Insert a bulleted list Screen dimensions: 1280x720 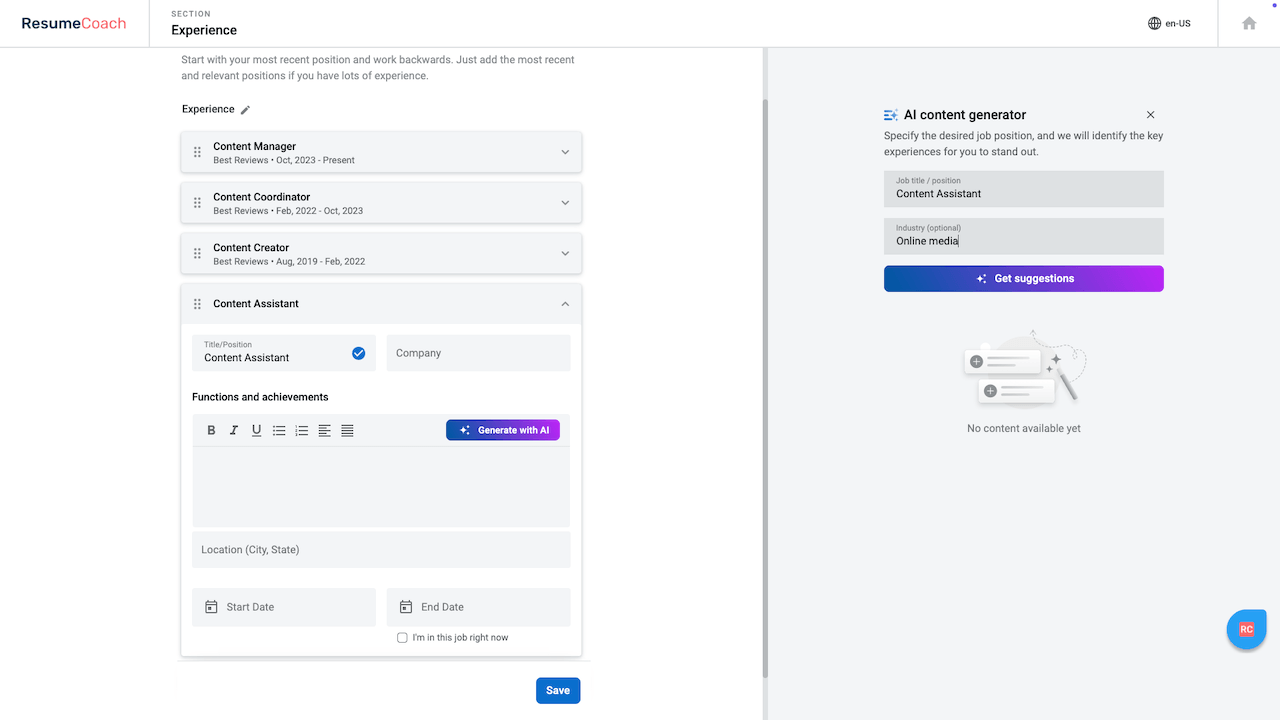coord(279,430)
